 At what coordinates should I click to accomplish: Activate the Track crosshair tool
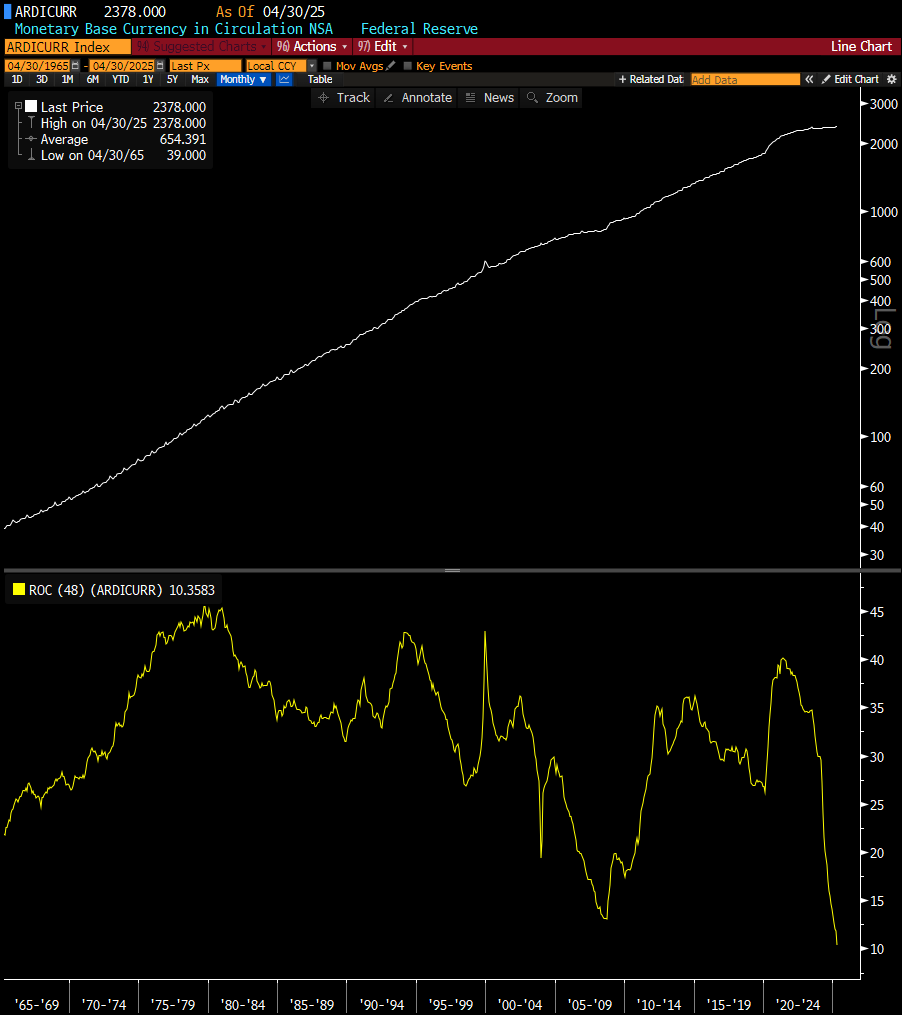coord(343,98)
